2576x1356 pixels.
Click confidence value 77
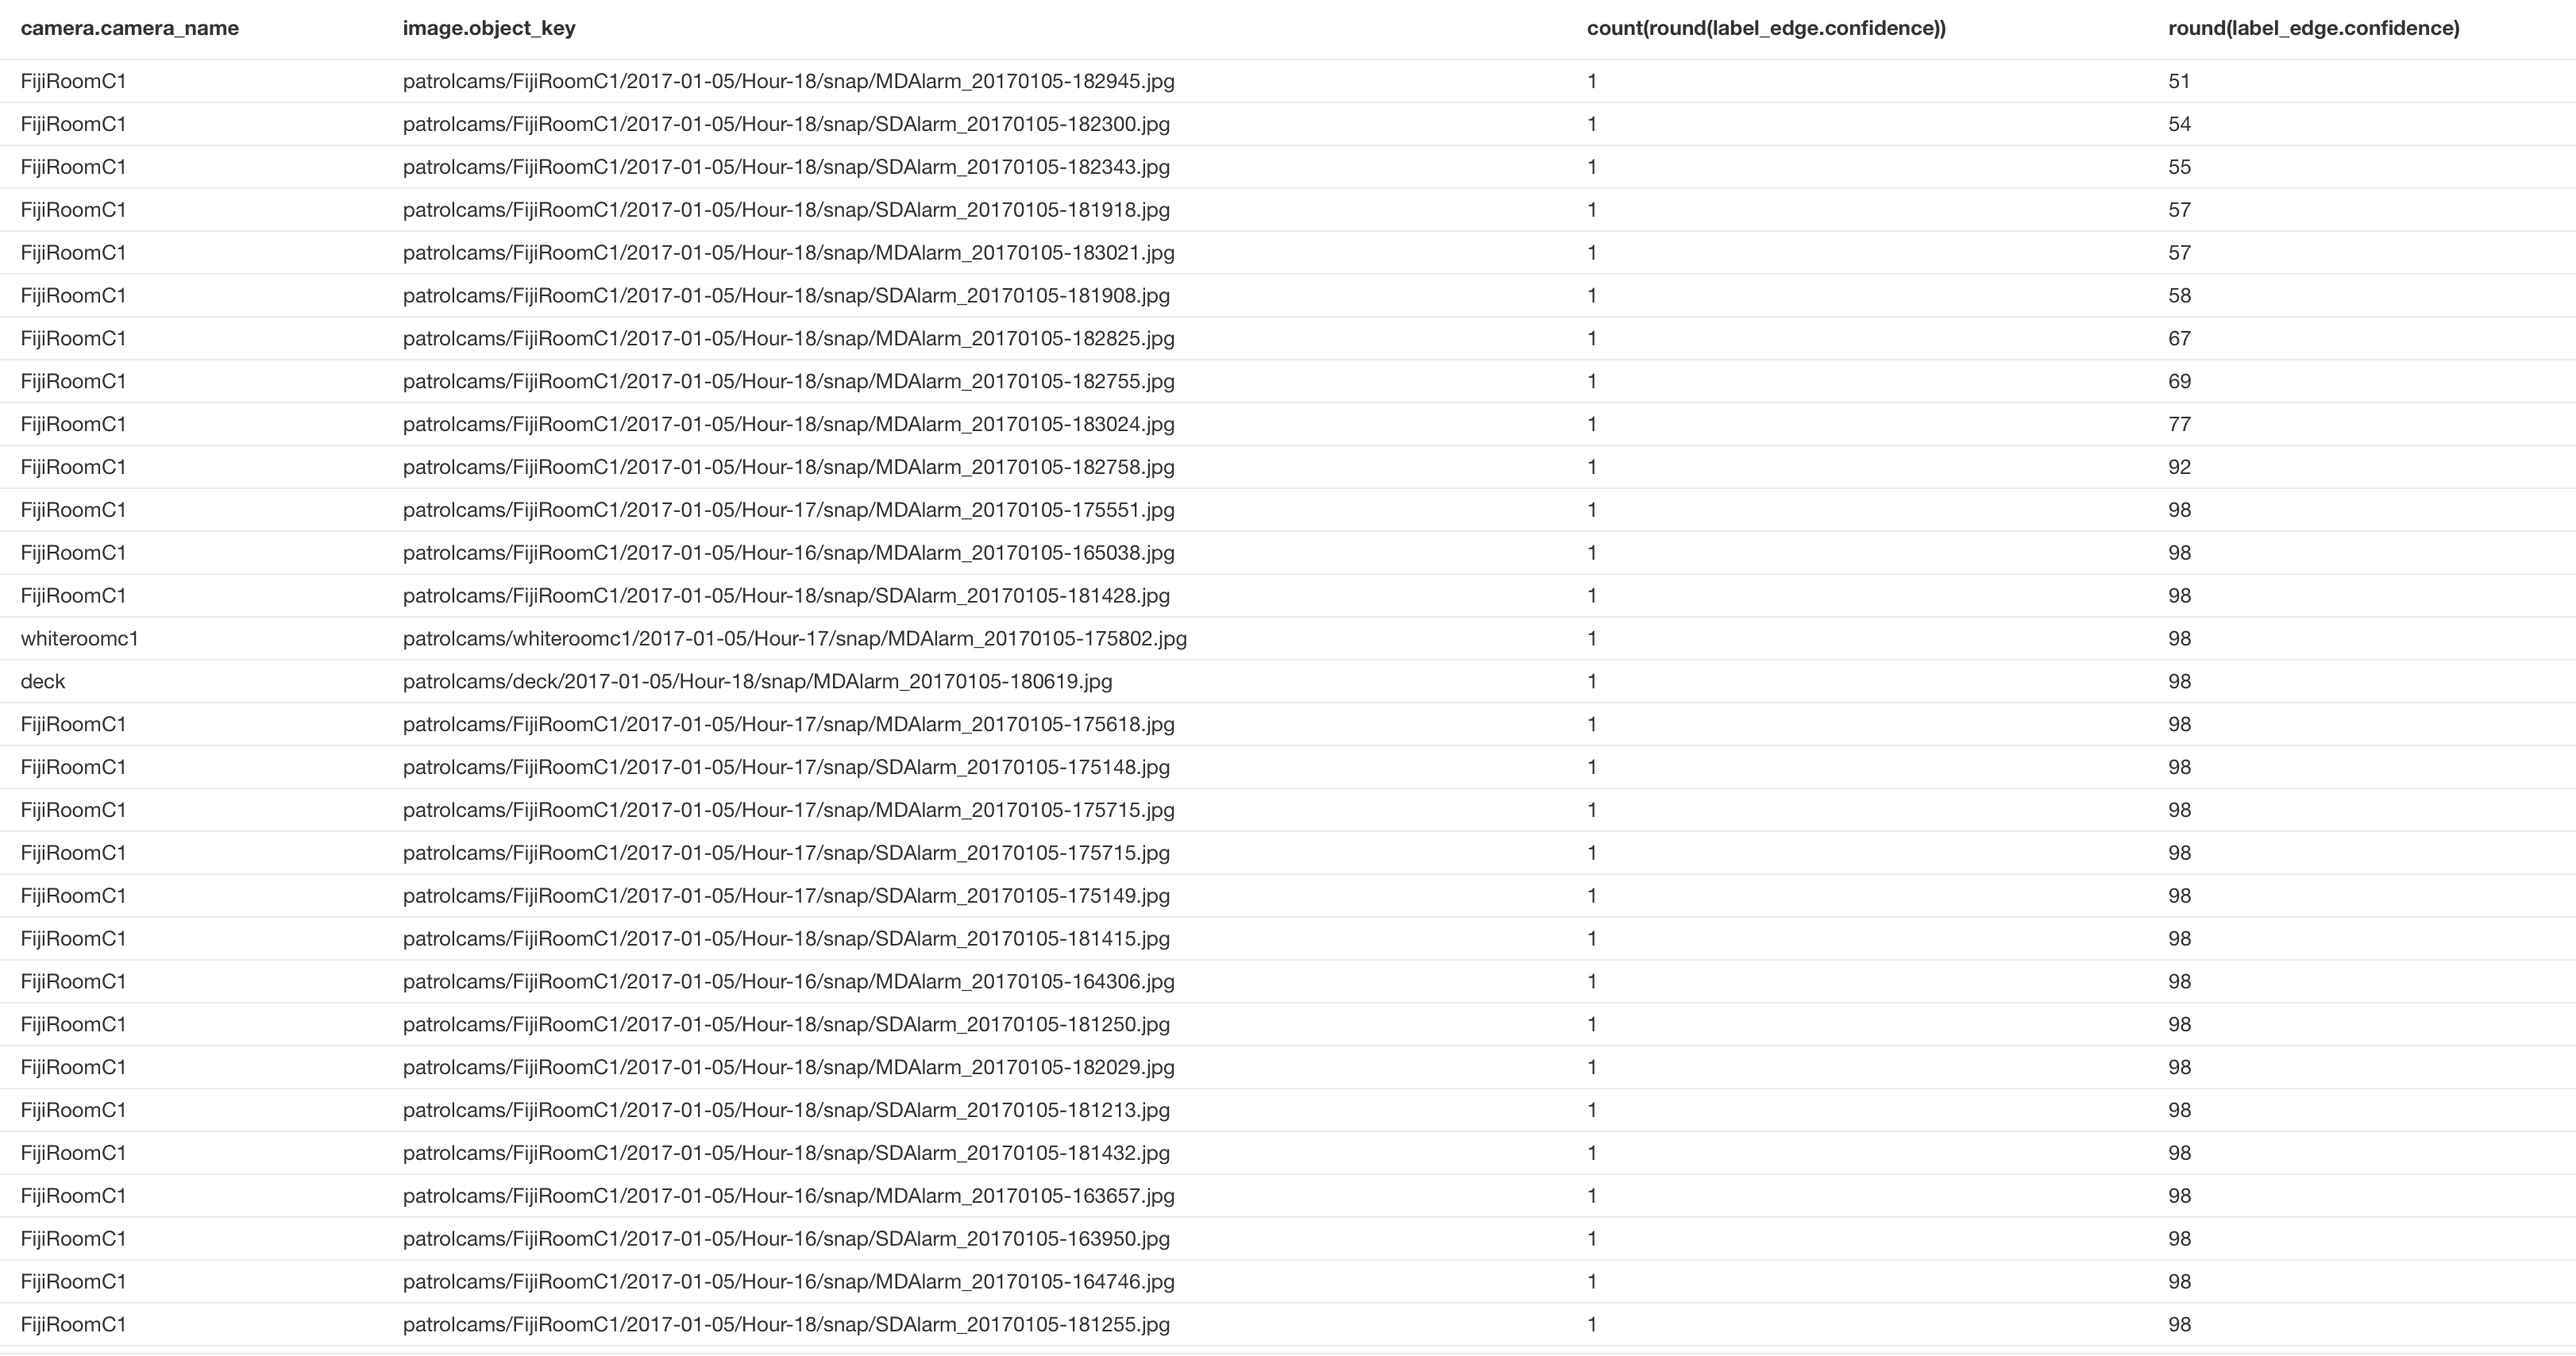point(2179,425)
